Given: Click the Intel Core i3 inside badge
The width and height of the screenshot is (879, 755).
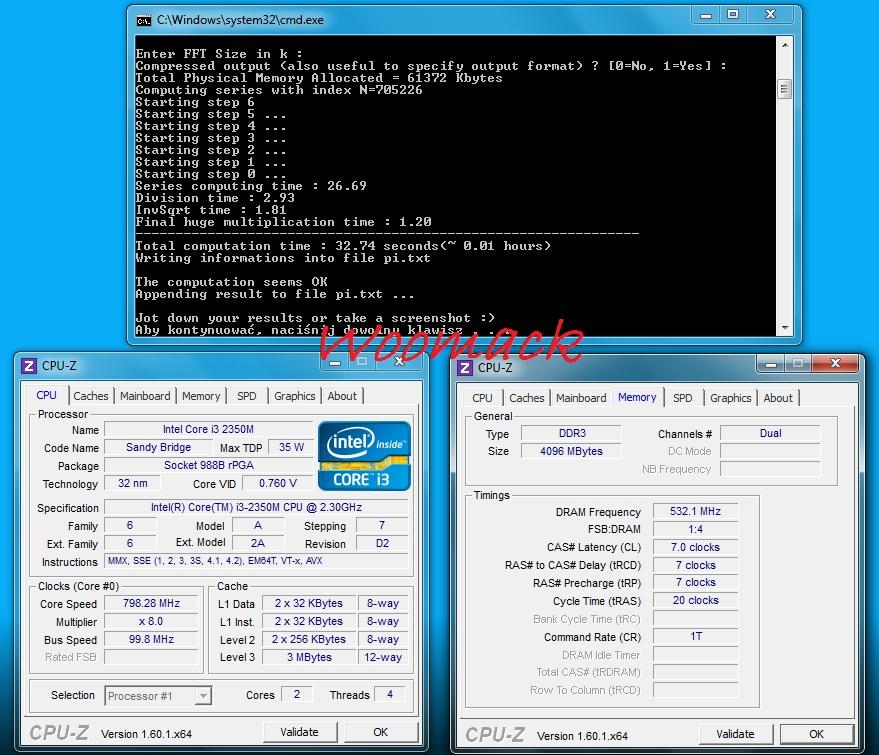Looking at the screenshot, I should pos(364,456).
